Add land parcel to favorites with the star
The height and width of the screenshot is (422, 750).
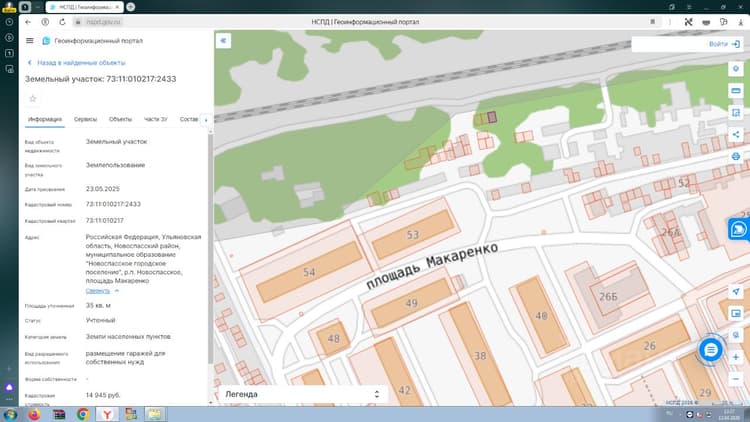tap(33, 99)
